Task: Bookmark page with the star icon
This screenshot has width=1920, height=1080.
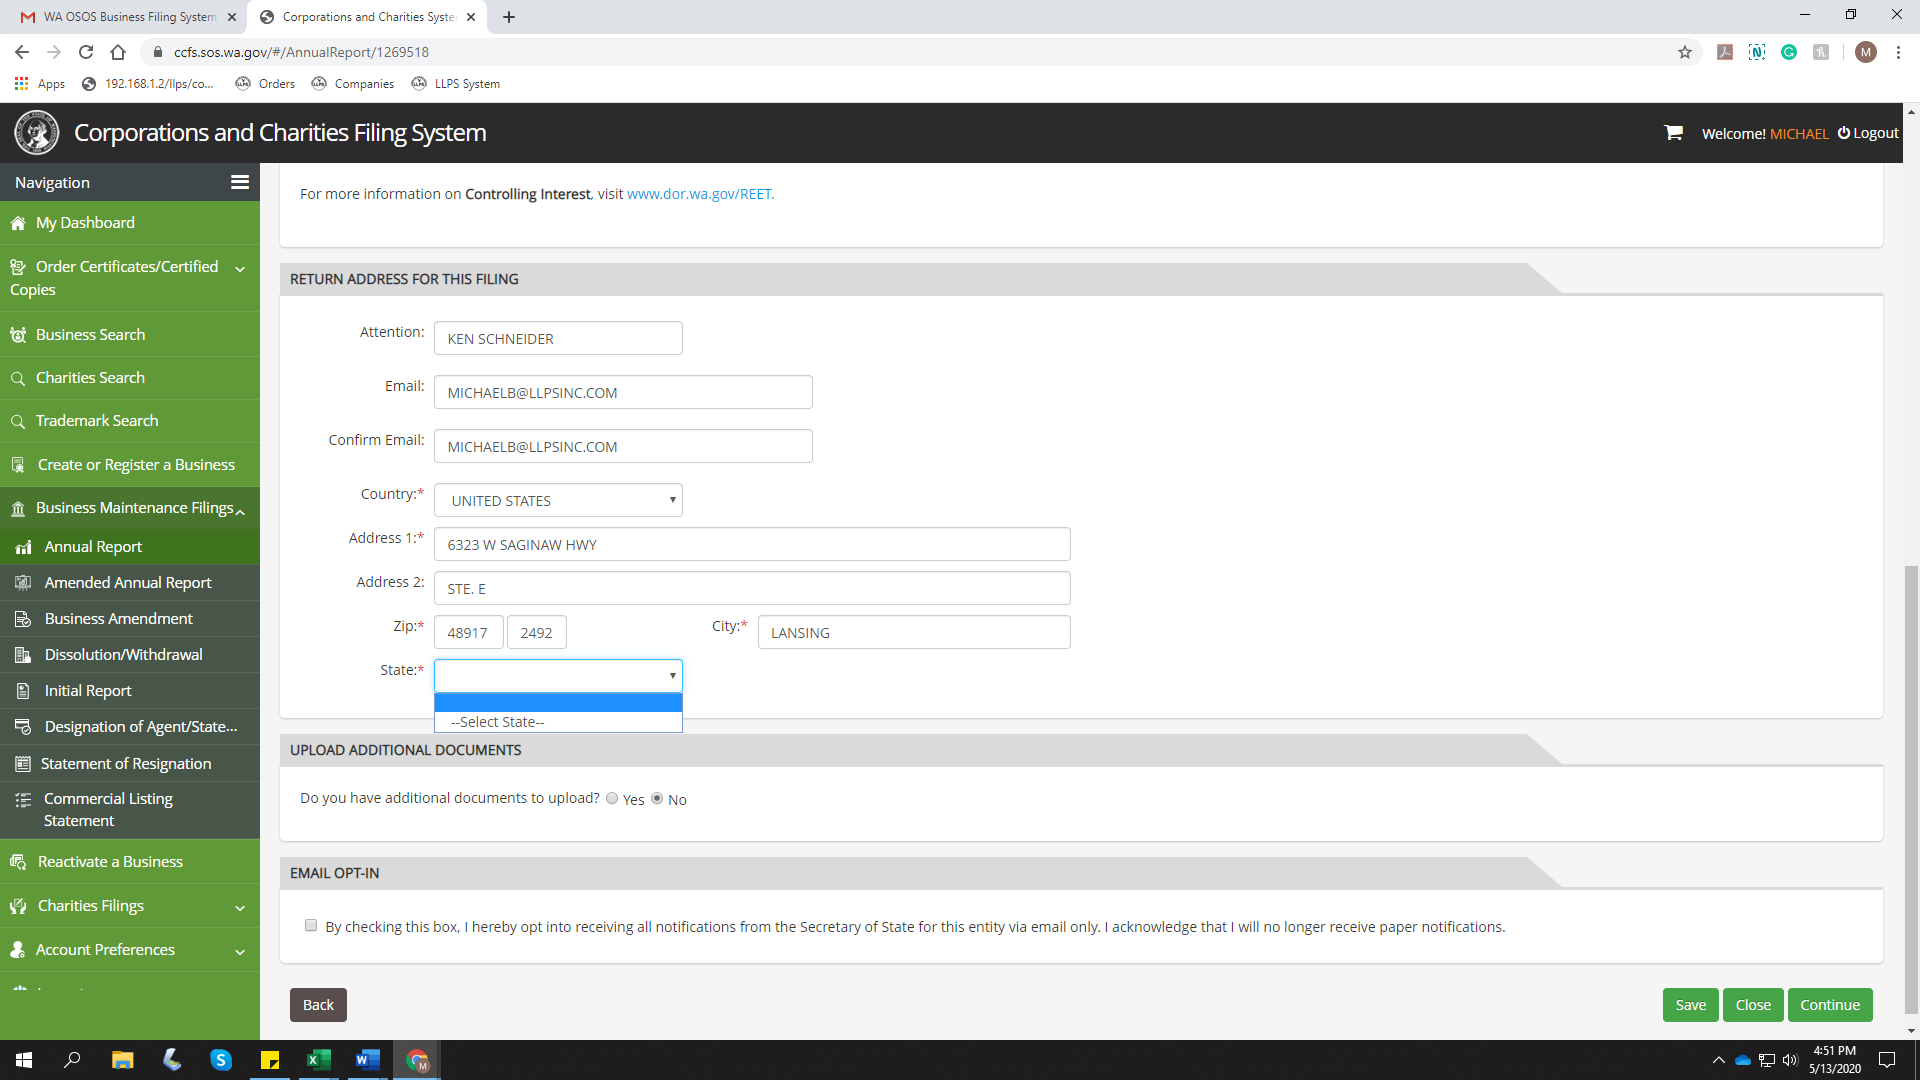Action: pyautogui.click(x=1685, y=52)
